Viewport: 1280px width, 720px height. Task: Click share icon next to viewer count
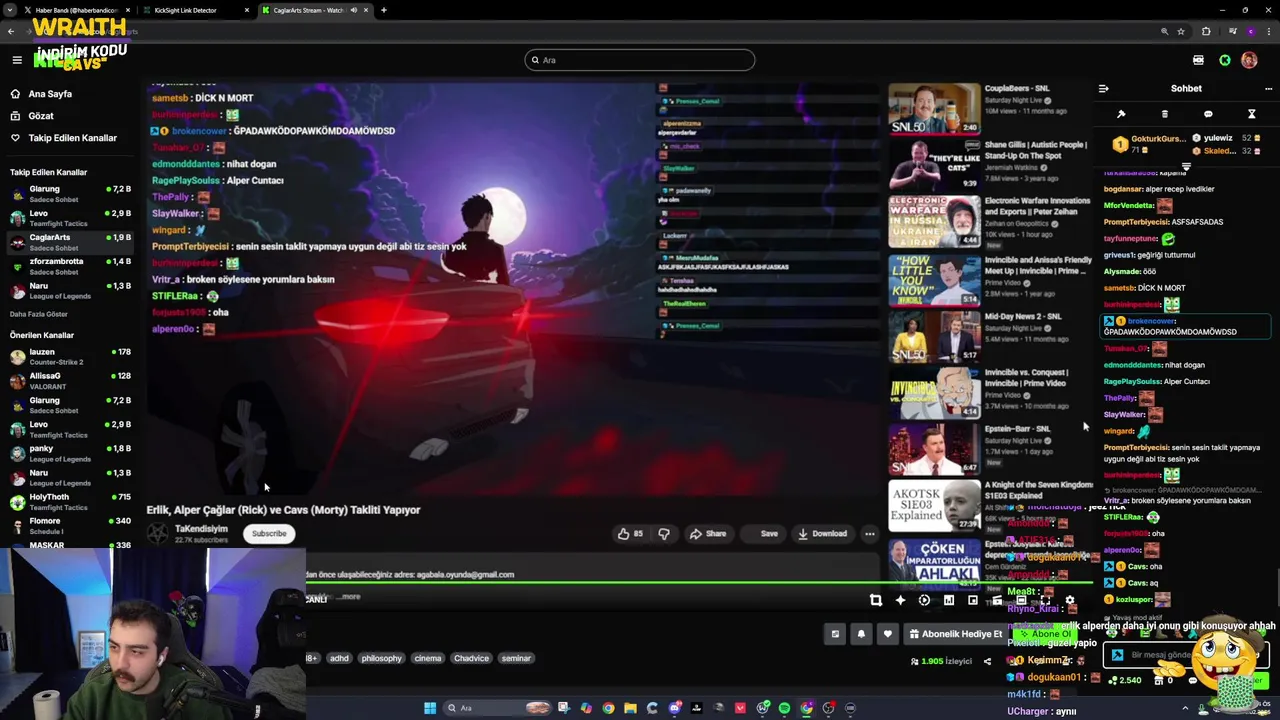click(987, 661)
